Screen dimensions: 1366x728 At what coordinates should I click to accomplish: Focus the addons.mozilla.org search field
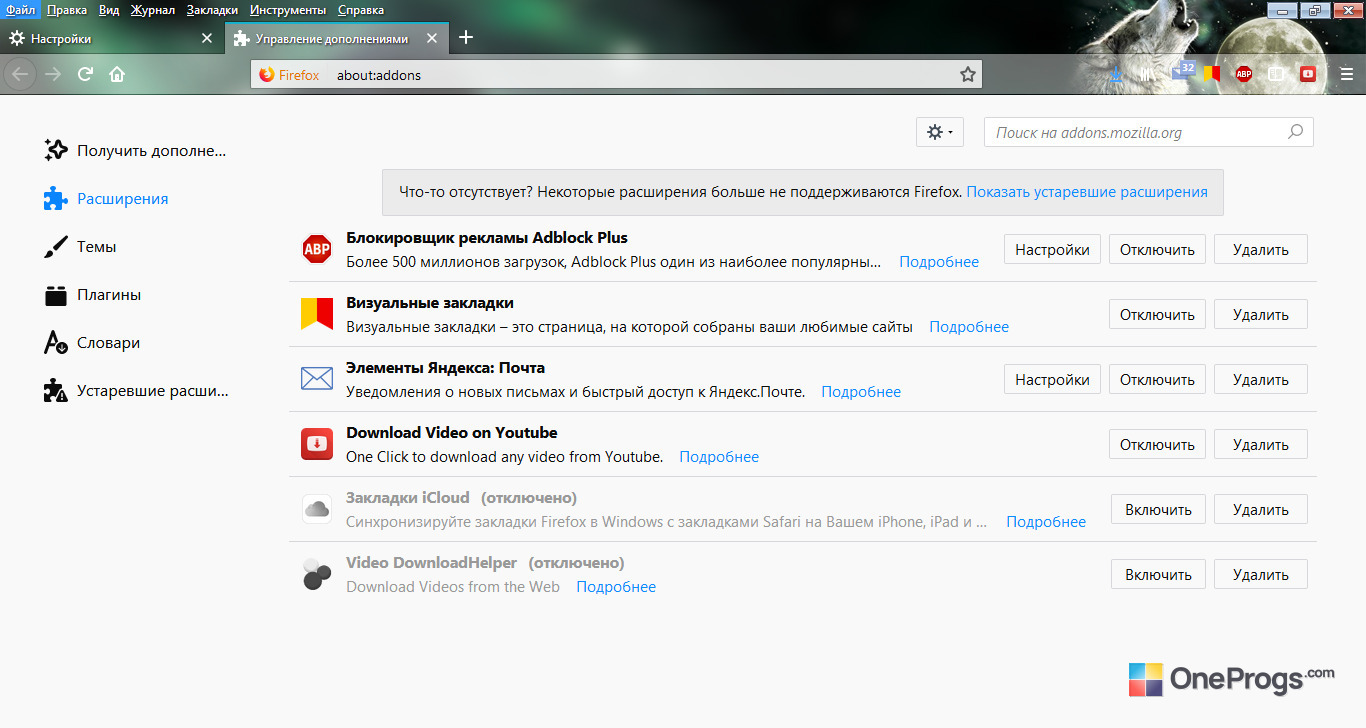coord(1149,132)
